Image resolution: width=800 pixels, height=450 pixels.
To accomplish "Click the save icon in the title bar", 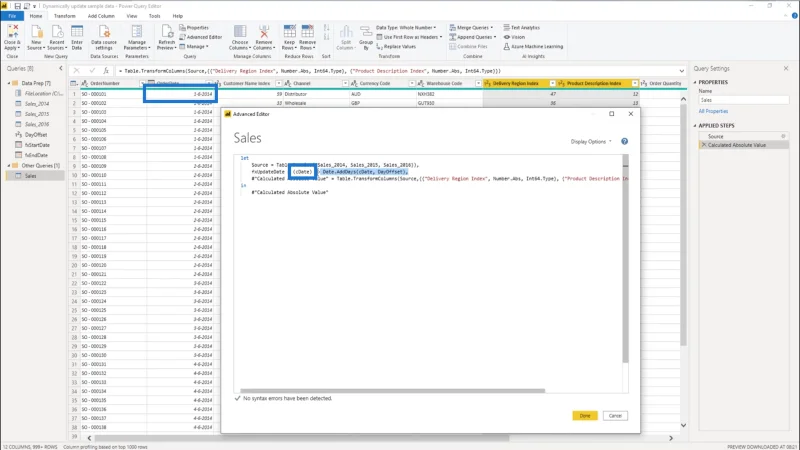I will (x=17, y=6).
